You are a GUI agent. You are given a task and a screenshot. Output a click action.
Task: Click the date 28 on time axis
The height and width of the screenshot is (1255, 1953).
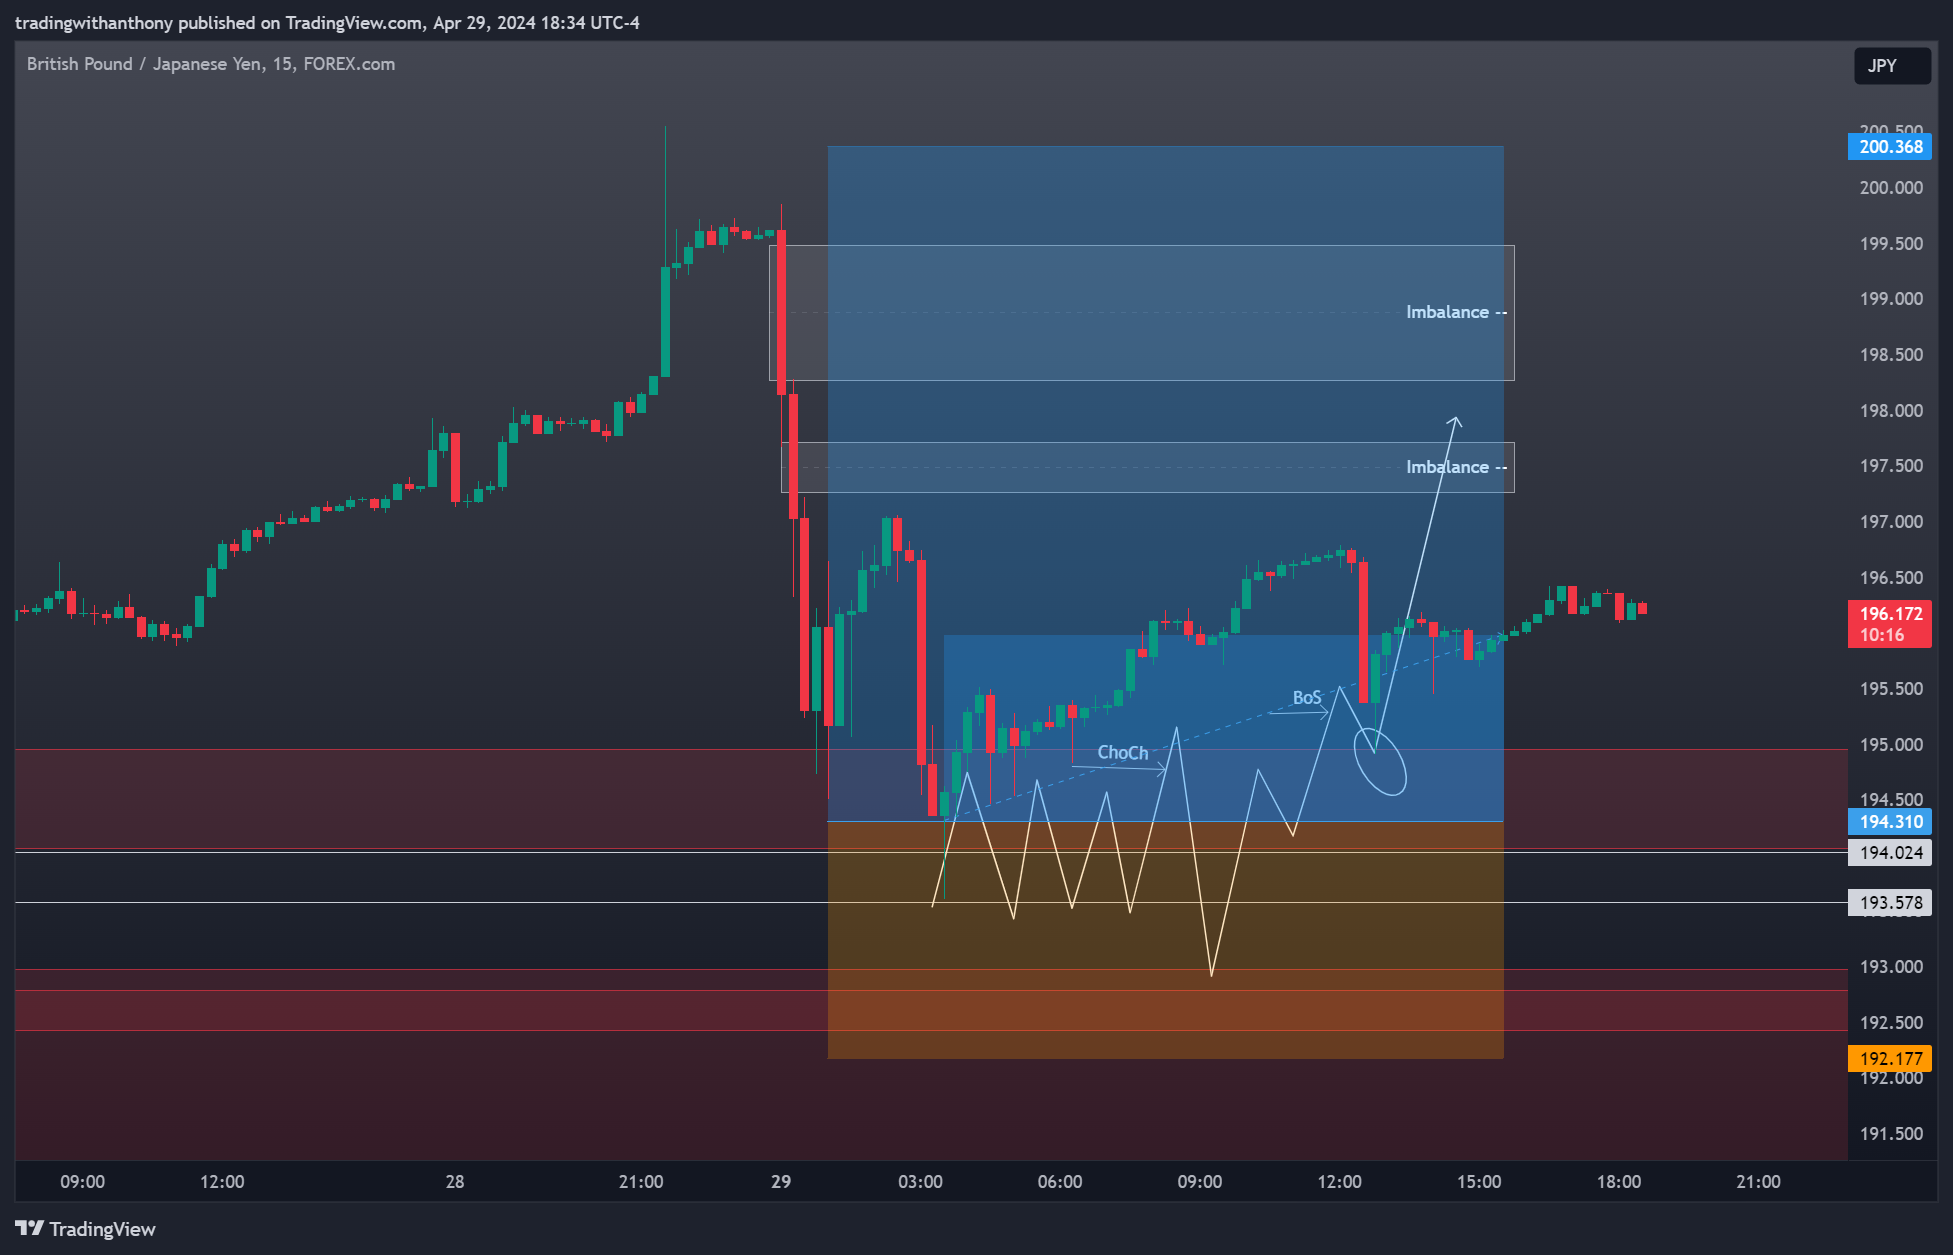[455, 1182]
